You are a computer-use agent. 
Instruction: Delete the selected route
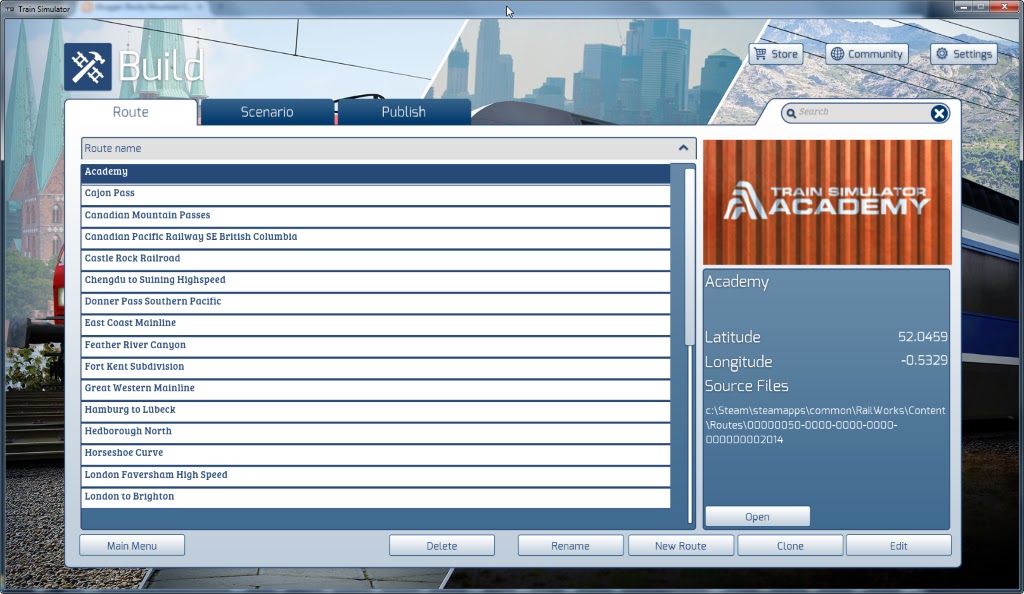(442, 545)
